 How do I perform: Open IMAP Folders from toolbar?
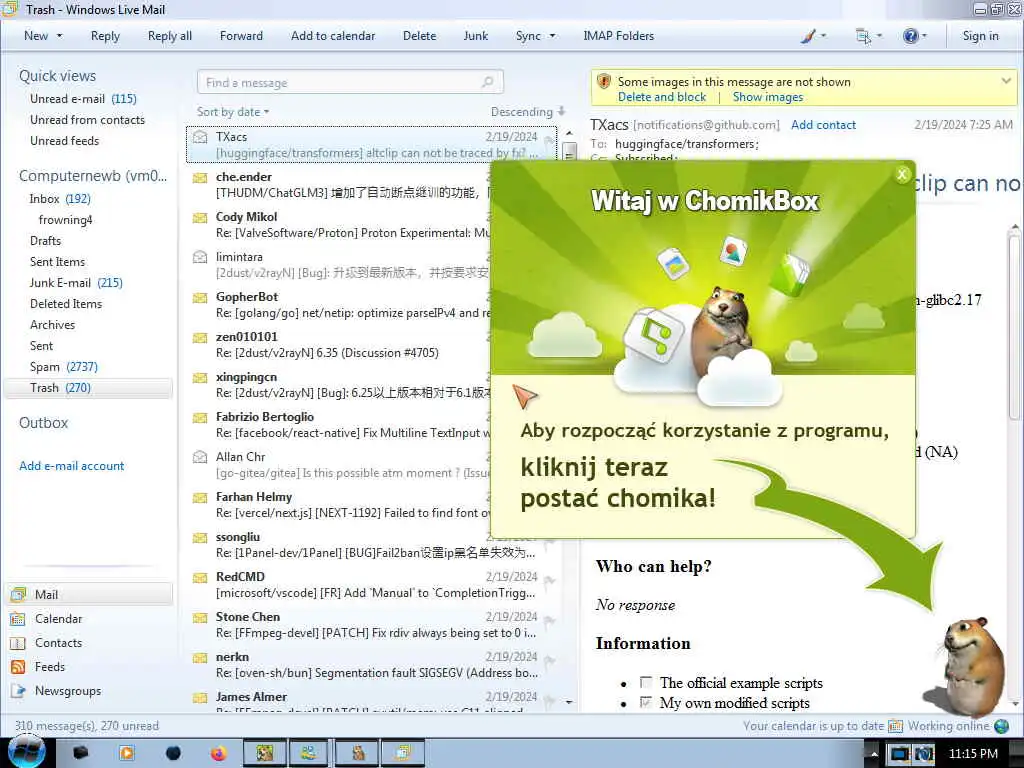[x=618, y=36]
